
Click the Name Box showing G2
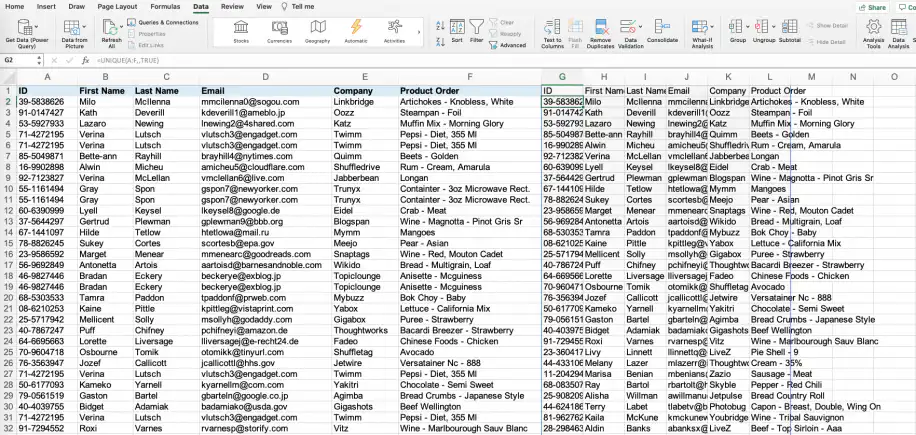pos(19,60)
